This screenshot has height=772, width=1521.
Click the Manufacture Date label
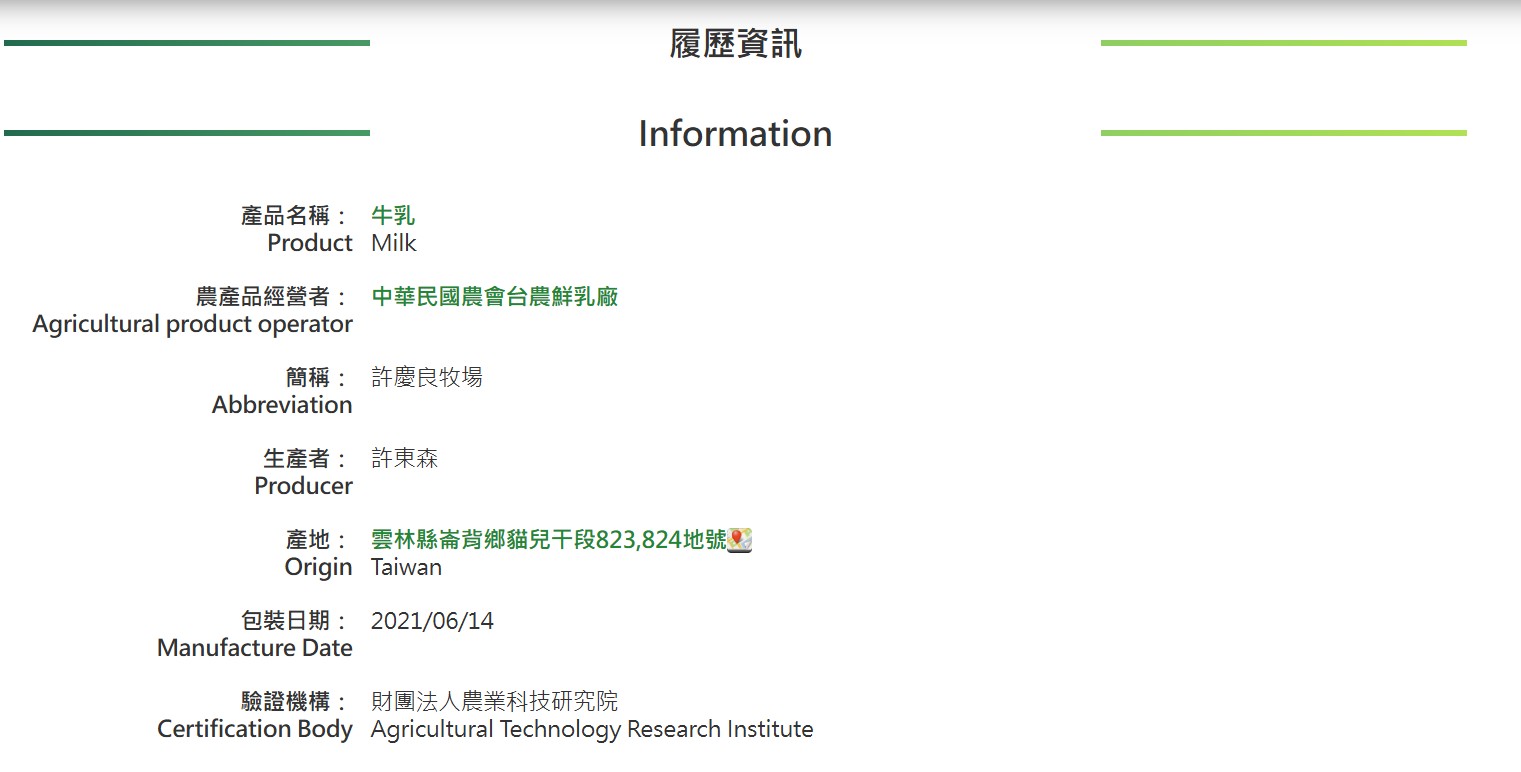click(x=254, y=649)
